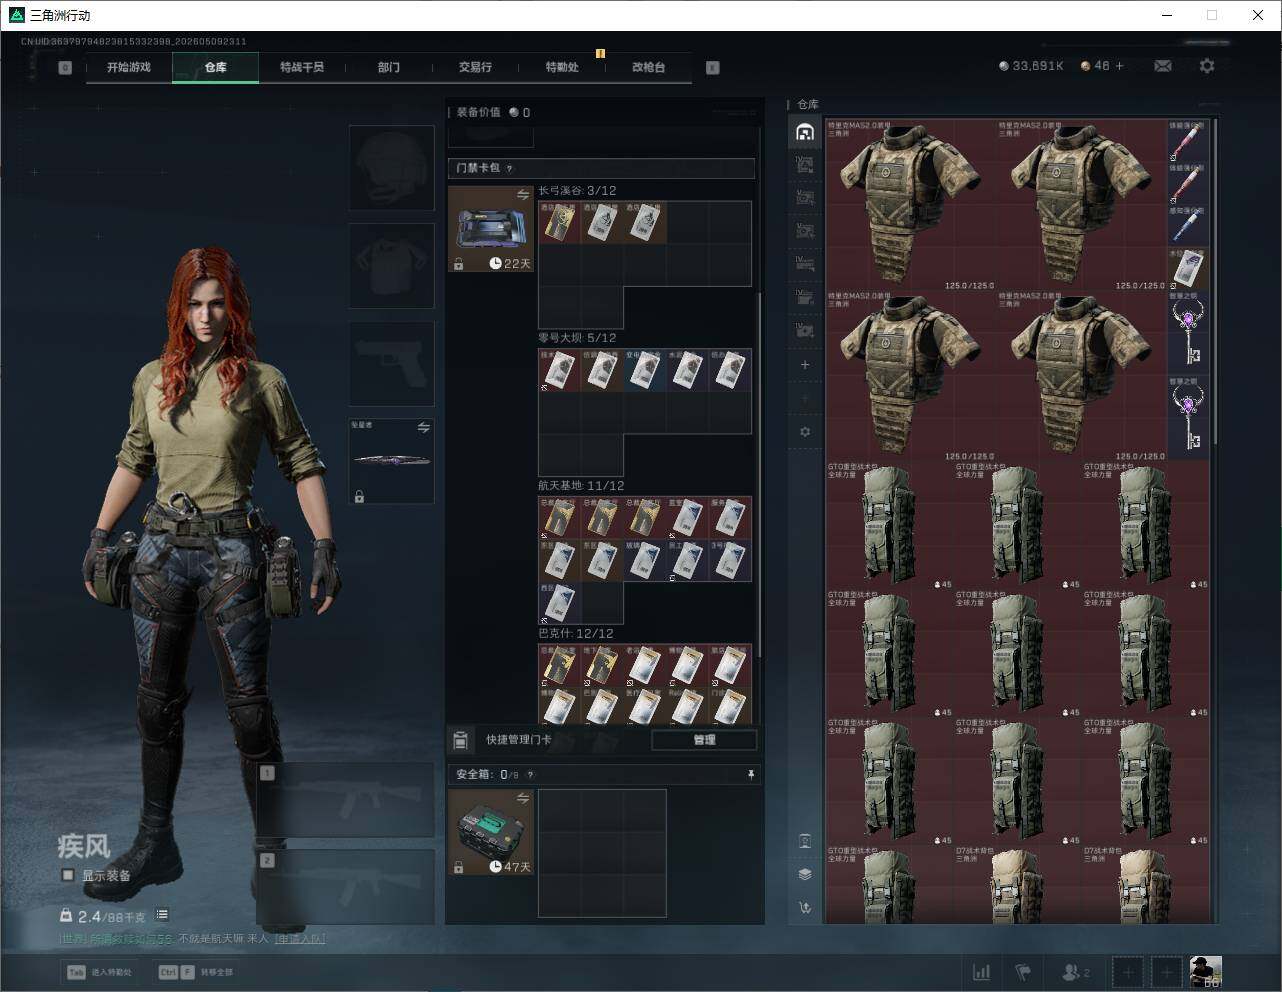Open the 开始游戏 tab
The height and width of the screenshot is (992, 1282).
pyautogui.click(x=129, y=67)
